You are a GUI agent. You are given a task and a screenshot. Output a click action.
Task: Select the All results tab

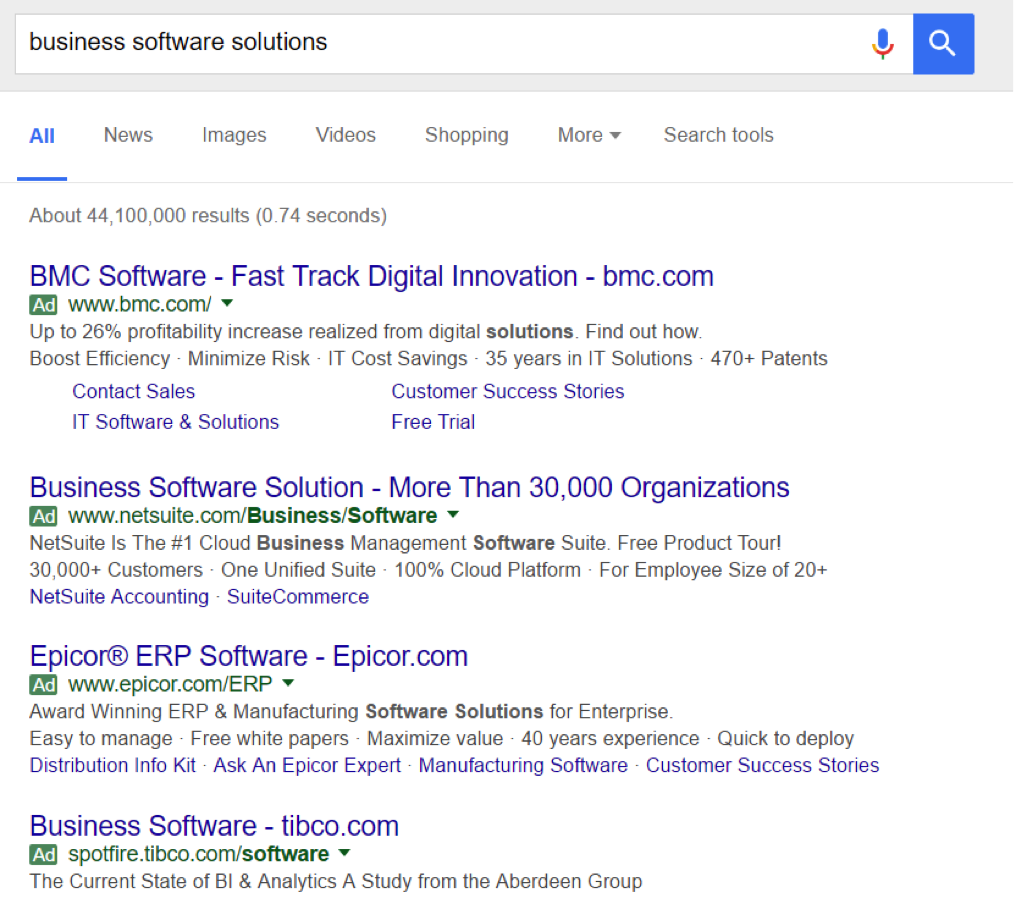click(42, 136)
